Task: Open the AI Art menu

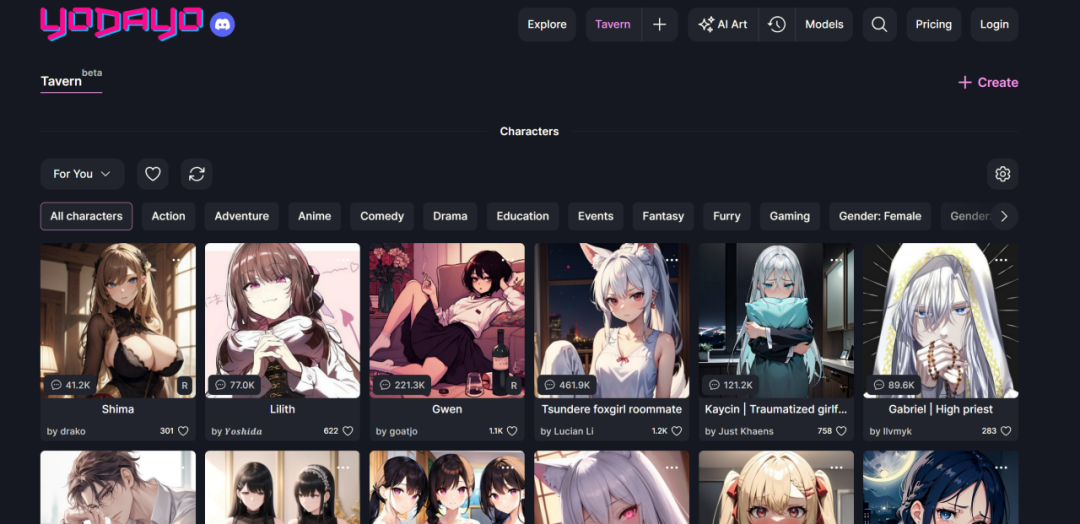Action: 723,25
